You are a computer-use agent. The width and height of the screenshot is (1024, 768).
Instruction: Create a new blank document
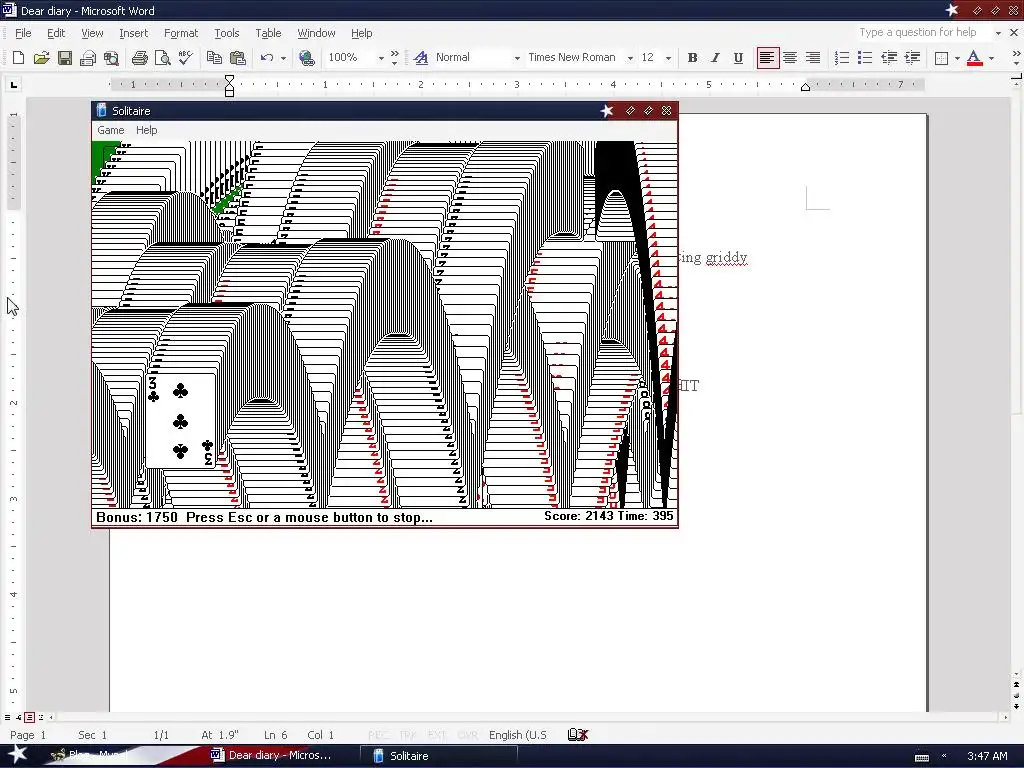point(18,57)
